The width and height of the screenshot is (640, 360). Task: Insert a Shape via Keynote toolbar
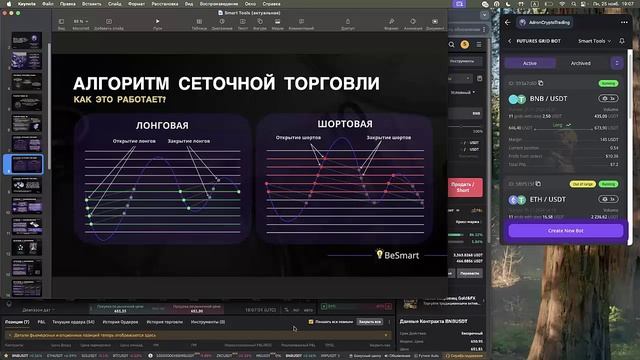click(260, 21)
